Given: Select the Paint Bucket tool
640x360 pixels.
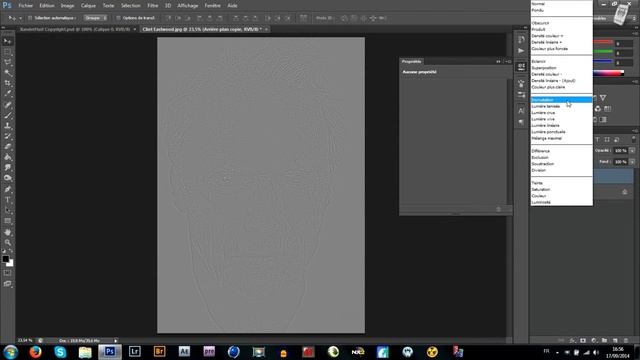Looking at the screenshot, I should point(7,157).
